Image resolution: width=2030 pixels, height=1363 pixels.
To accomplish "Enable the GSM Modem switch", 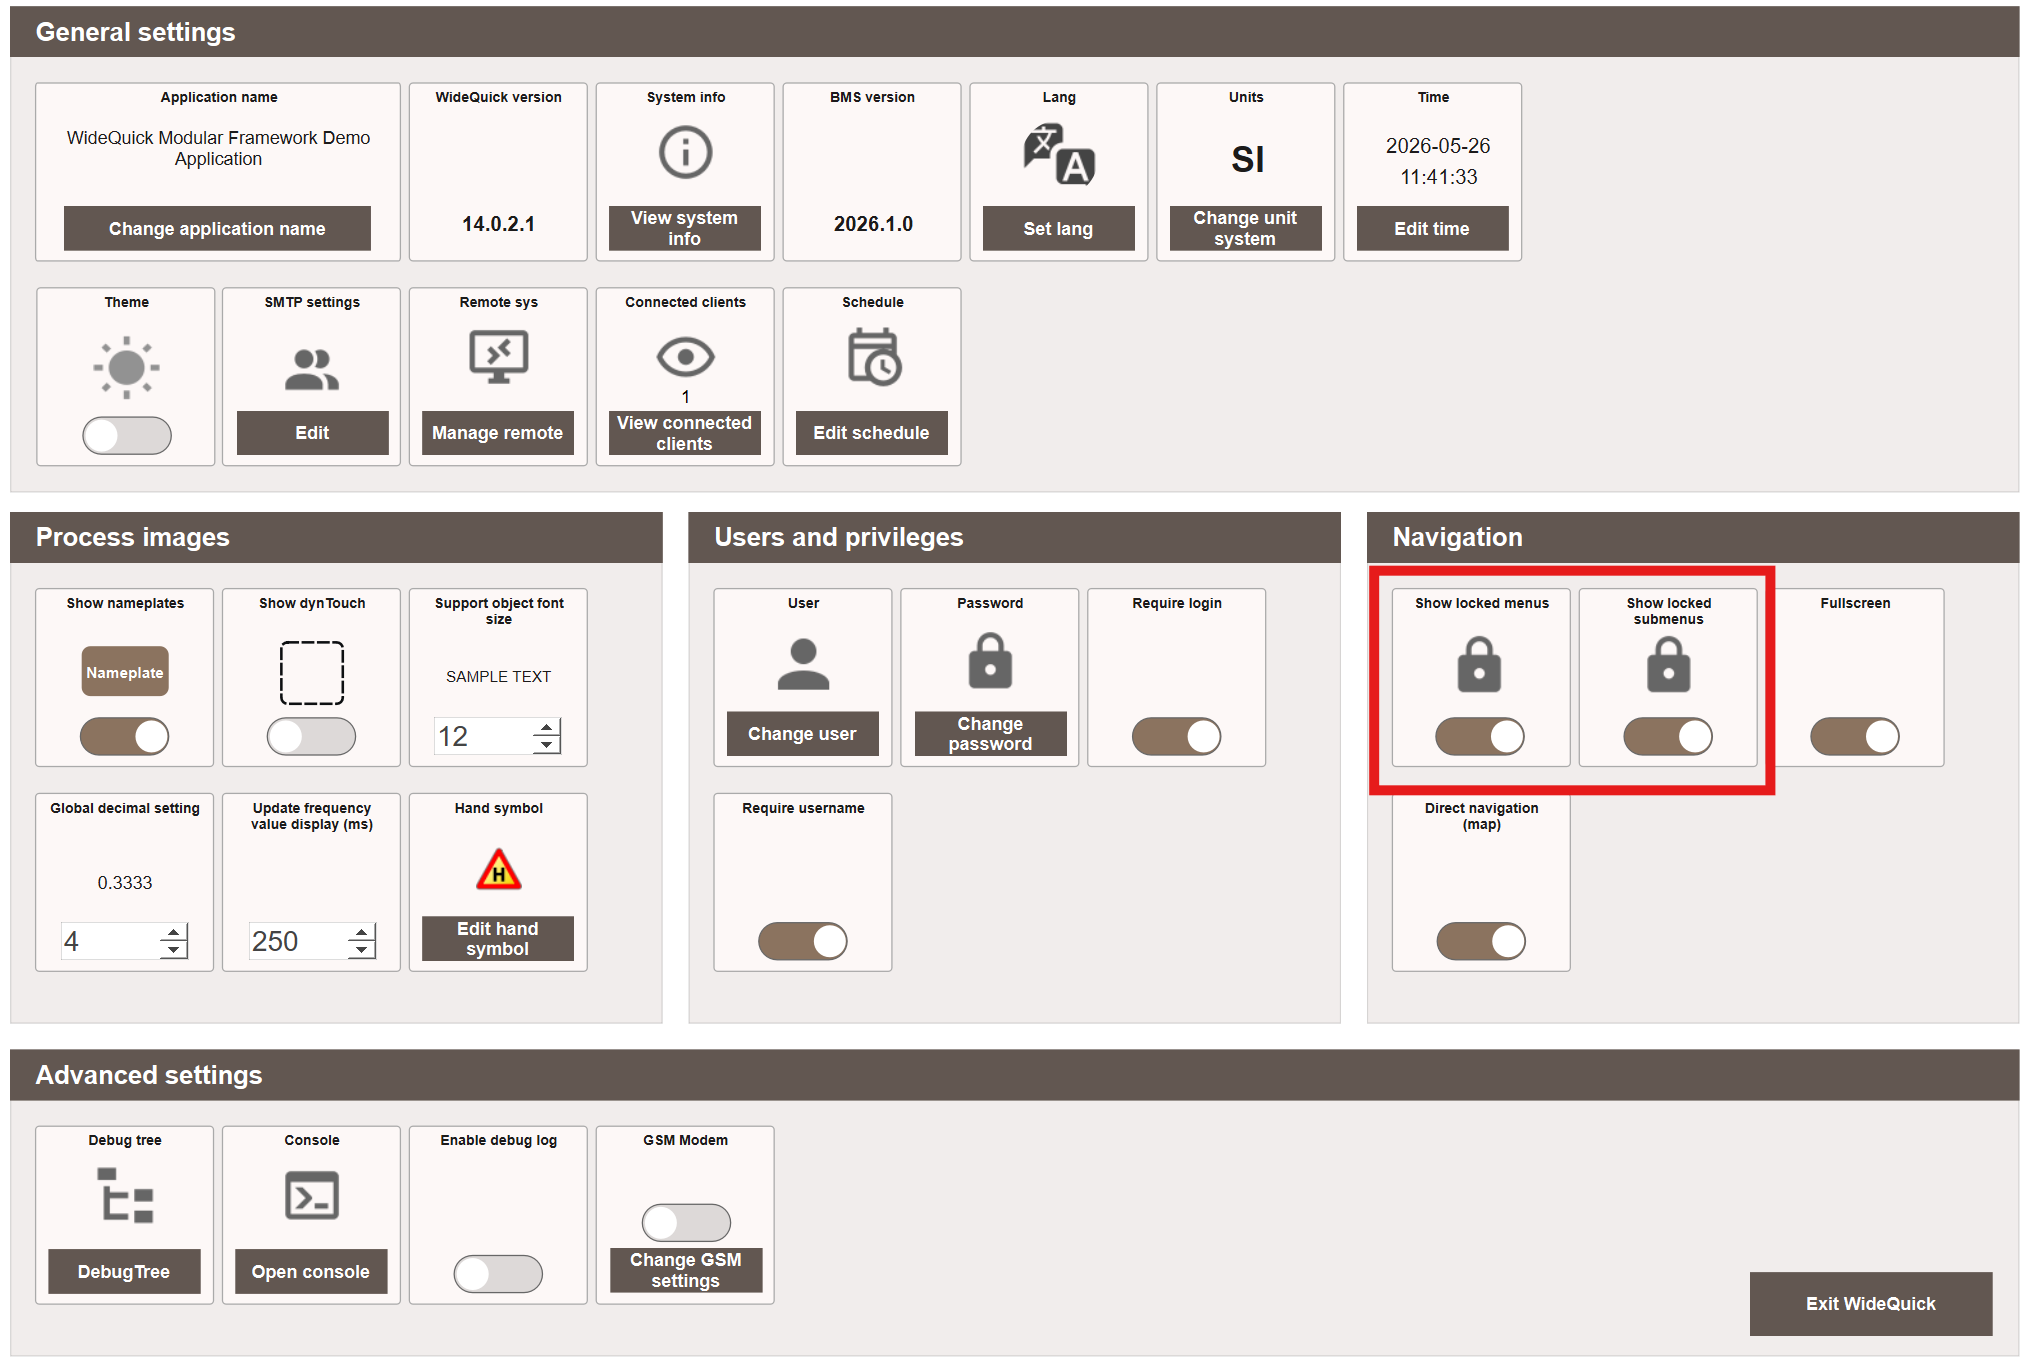I will tap(686, 1223).
